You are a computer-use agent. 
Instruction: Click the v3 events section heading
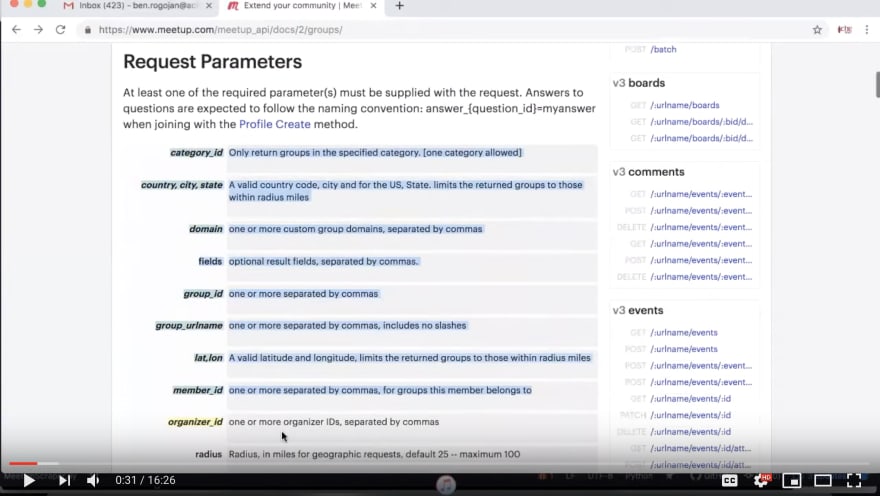tap(638, 310)
